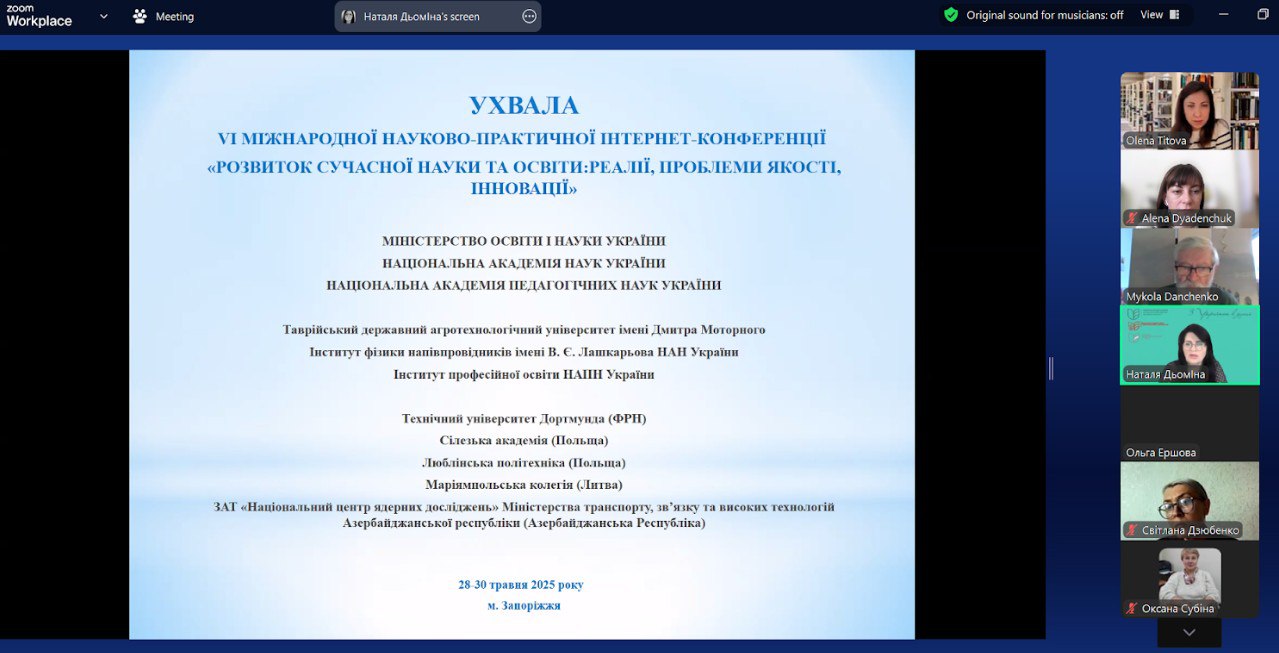Click Люблінська політехніка (Польща) line
Image resolution: width=1279 pixels, height=653 pixels.
(524, 462)
